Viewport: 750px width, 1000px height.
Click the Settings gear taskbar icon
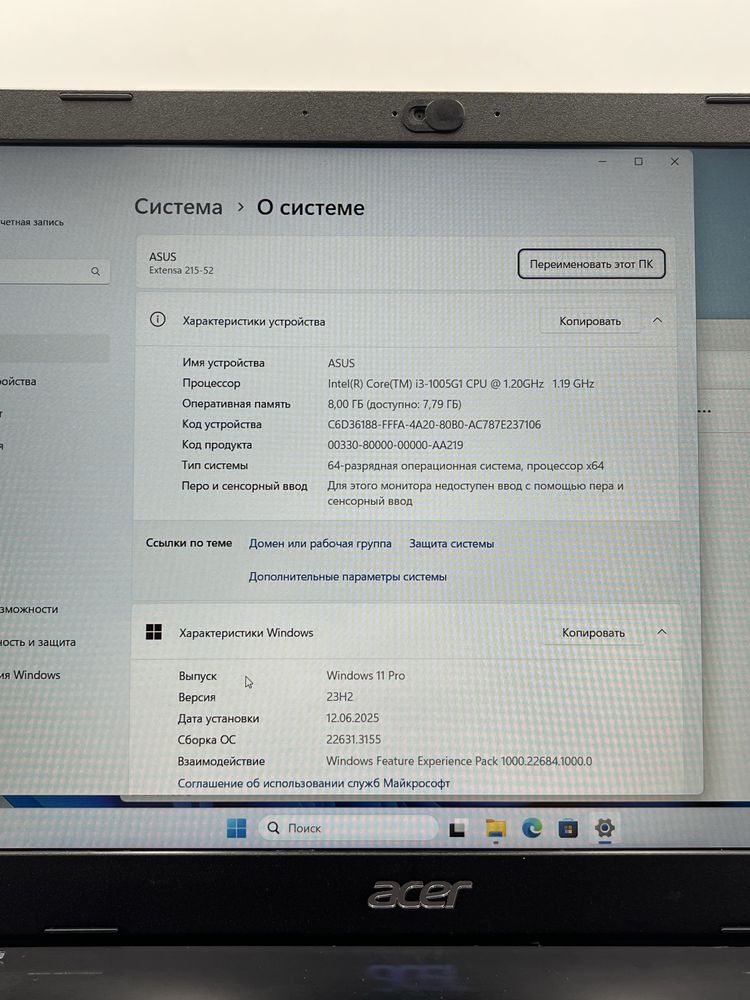pyautogui.click(x=604, y=828)
